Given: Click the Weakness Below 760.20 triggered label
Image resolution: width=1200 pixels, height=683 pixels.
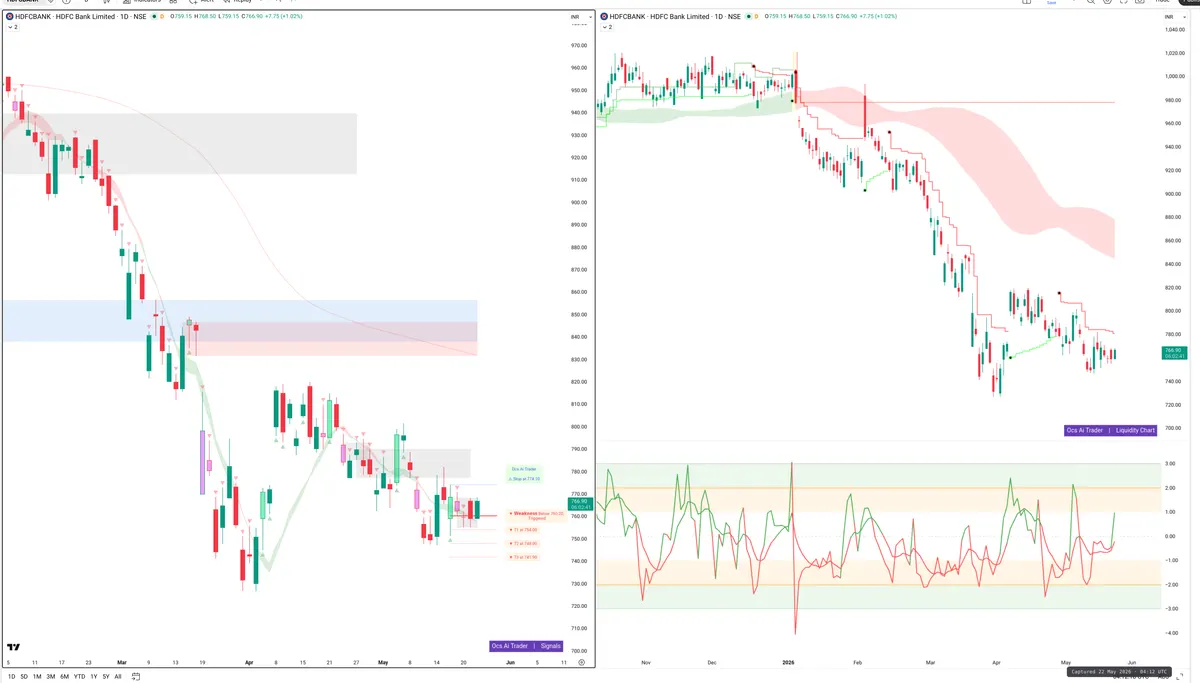Looking at the screenshot, I should coord(537,516).
